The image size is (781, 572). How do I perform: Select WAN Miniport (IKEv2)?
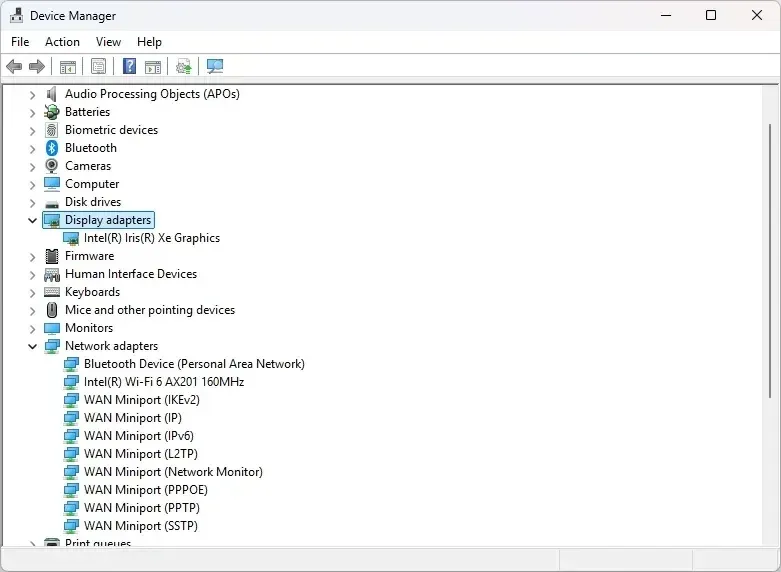[141, 400]
